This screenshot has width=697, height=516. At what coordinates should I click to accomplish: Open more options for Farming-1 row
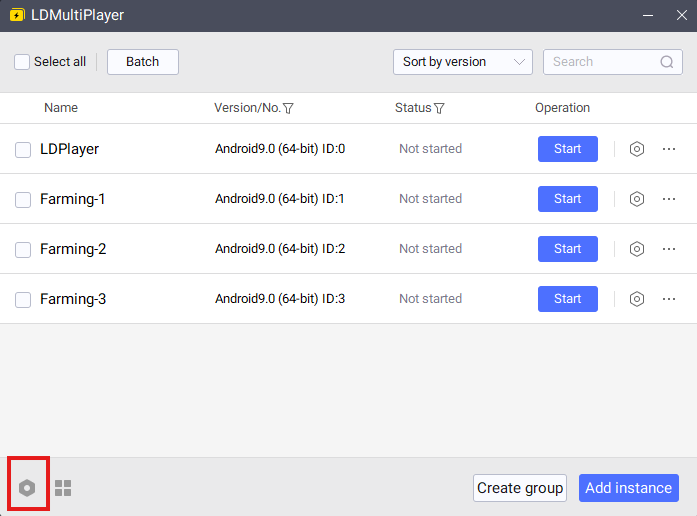click(669, 199)
